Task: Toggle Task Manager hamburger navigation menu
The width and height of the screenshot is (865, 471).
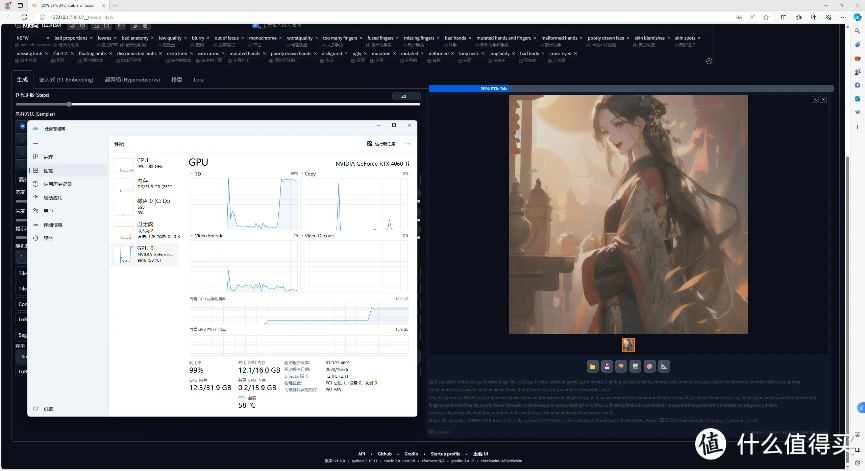Action: click(x=35, y=143)
